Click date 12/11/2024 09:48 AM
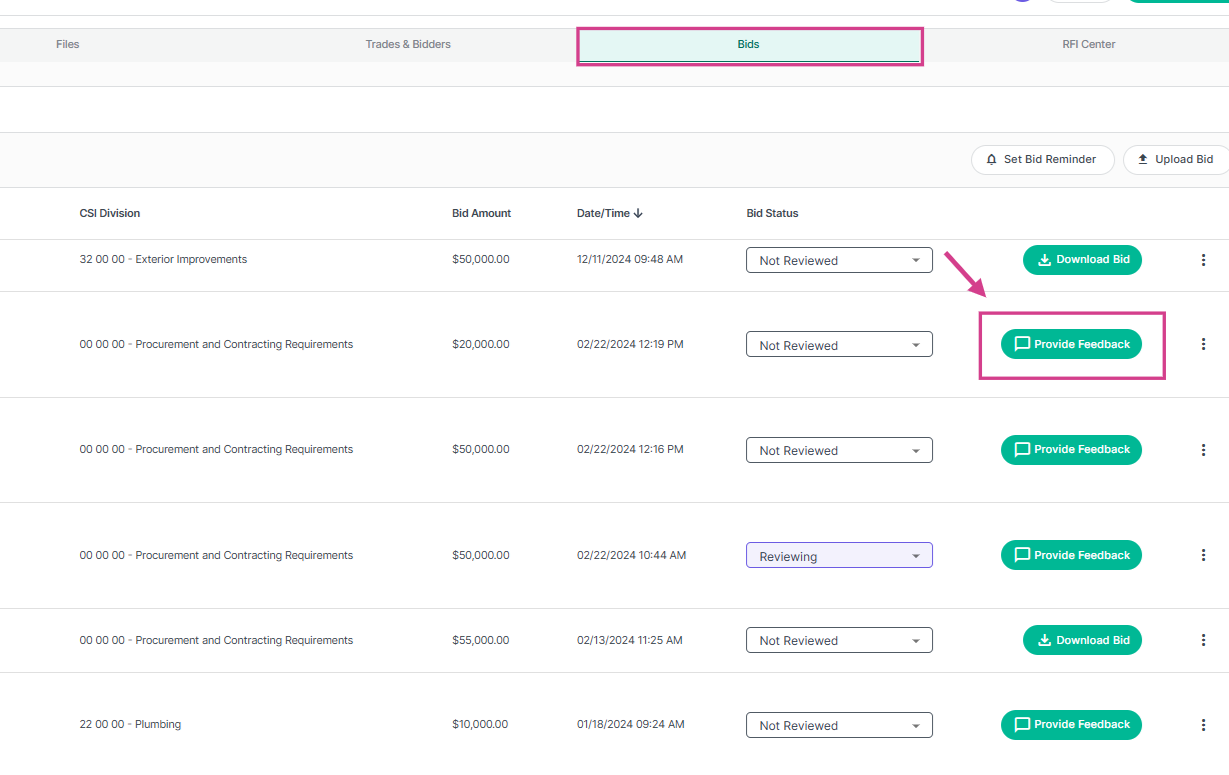The height and width of the screenshot is (775, 1229). point(630,259)
